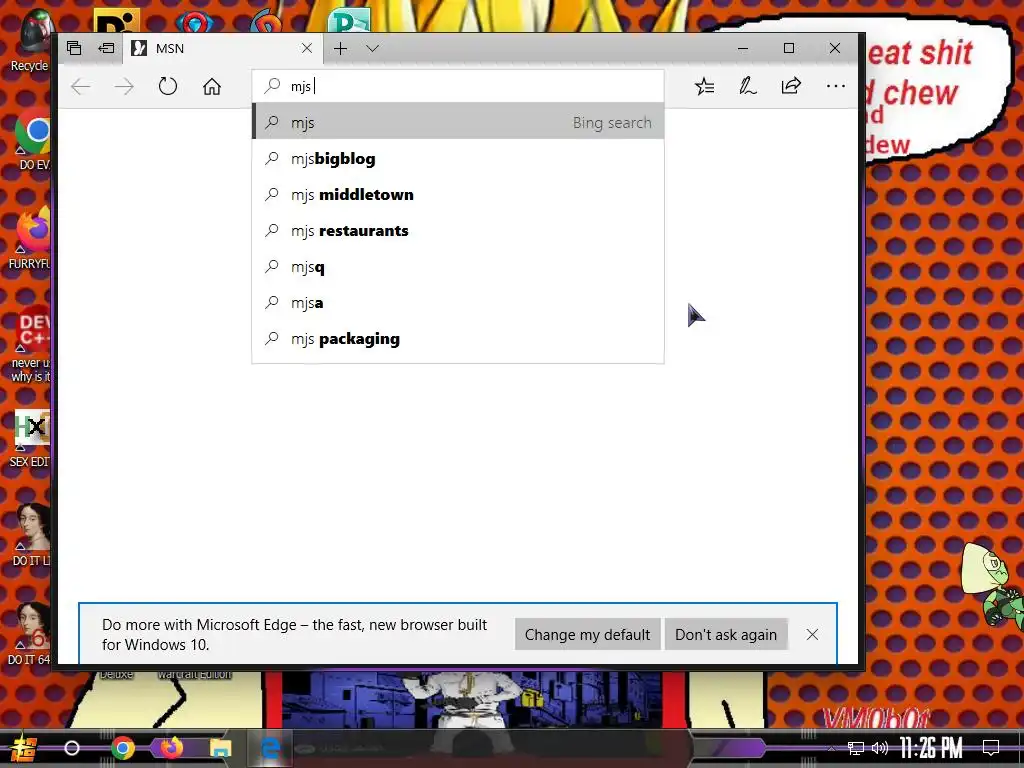
Task: Click the 11:26 PM clock
Action: 931,748
